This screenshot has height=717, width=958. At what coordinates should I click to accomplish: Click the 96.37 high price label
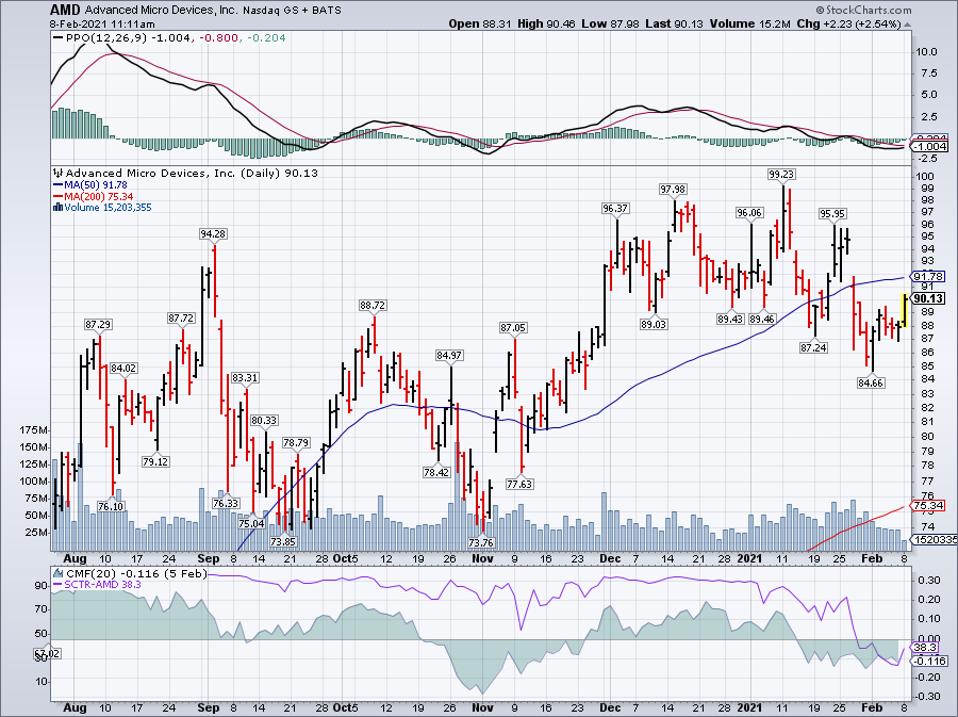[615, 208]
